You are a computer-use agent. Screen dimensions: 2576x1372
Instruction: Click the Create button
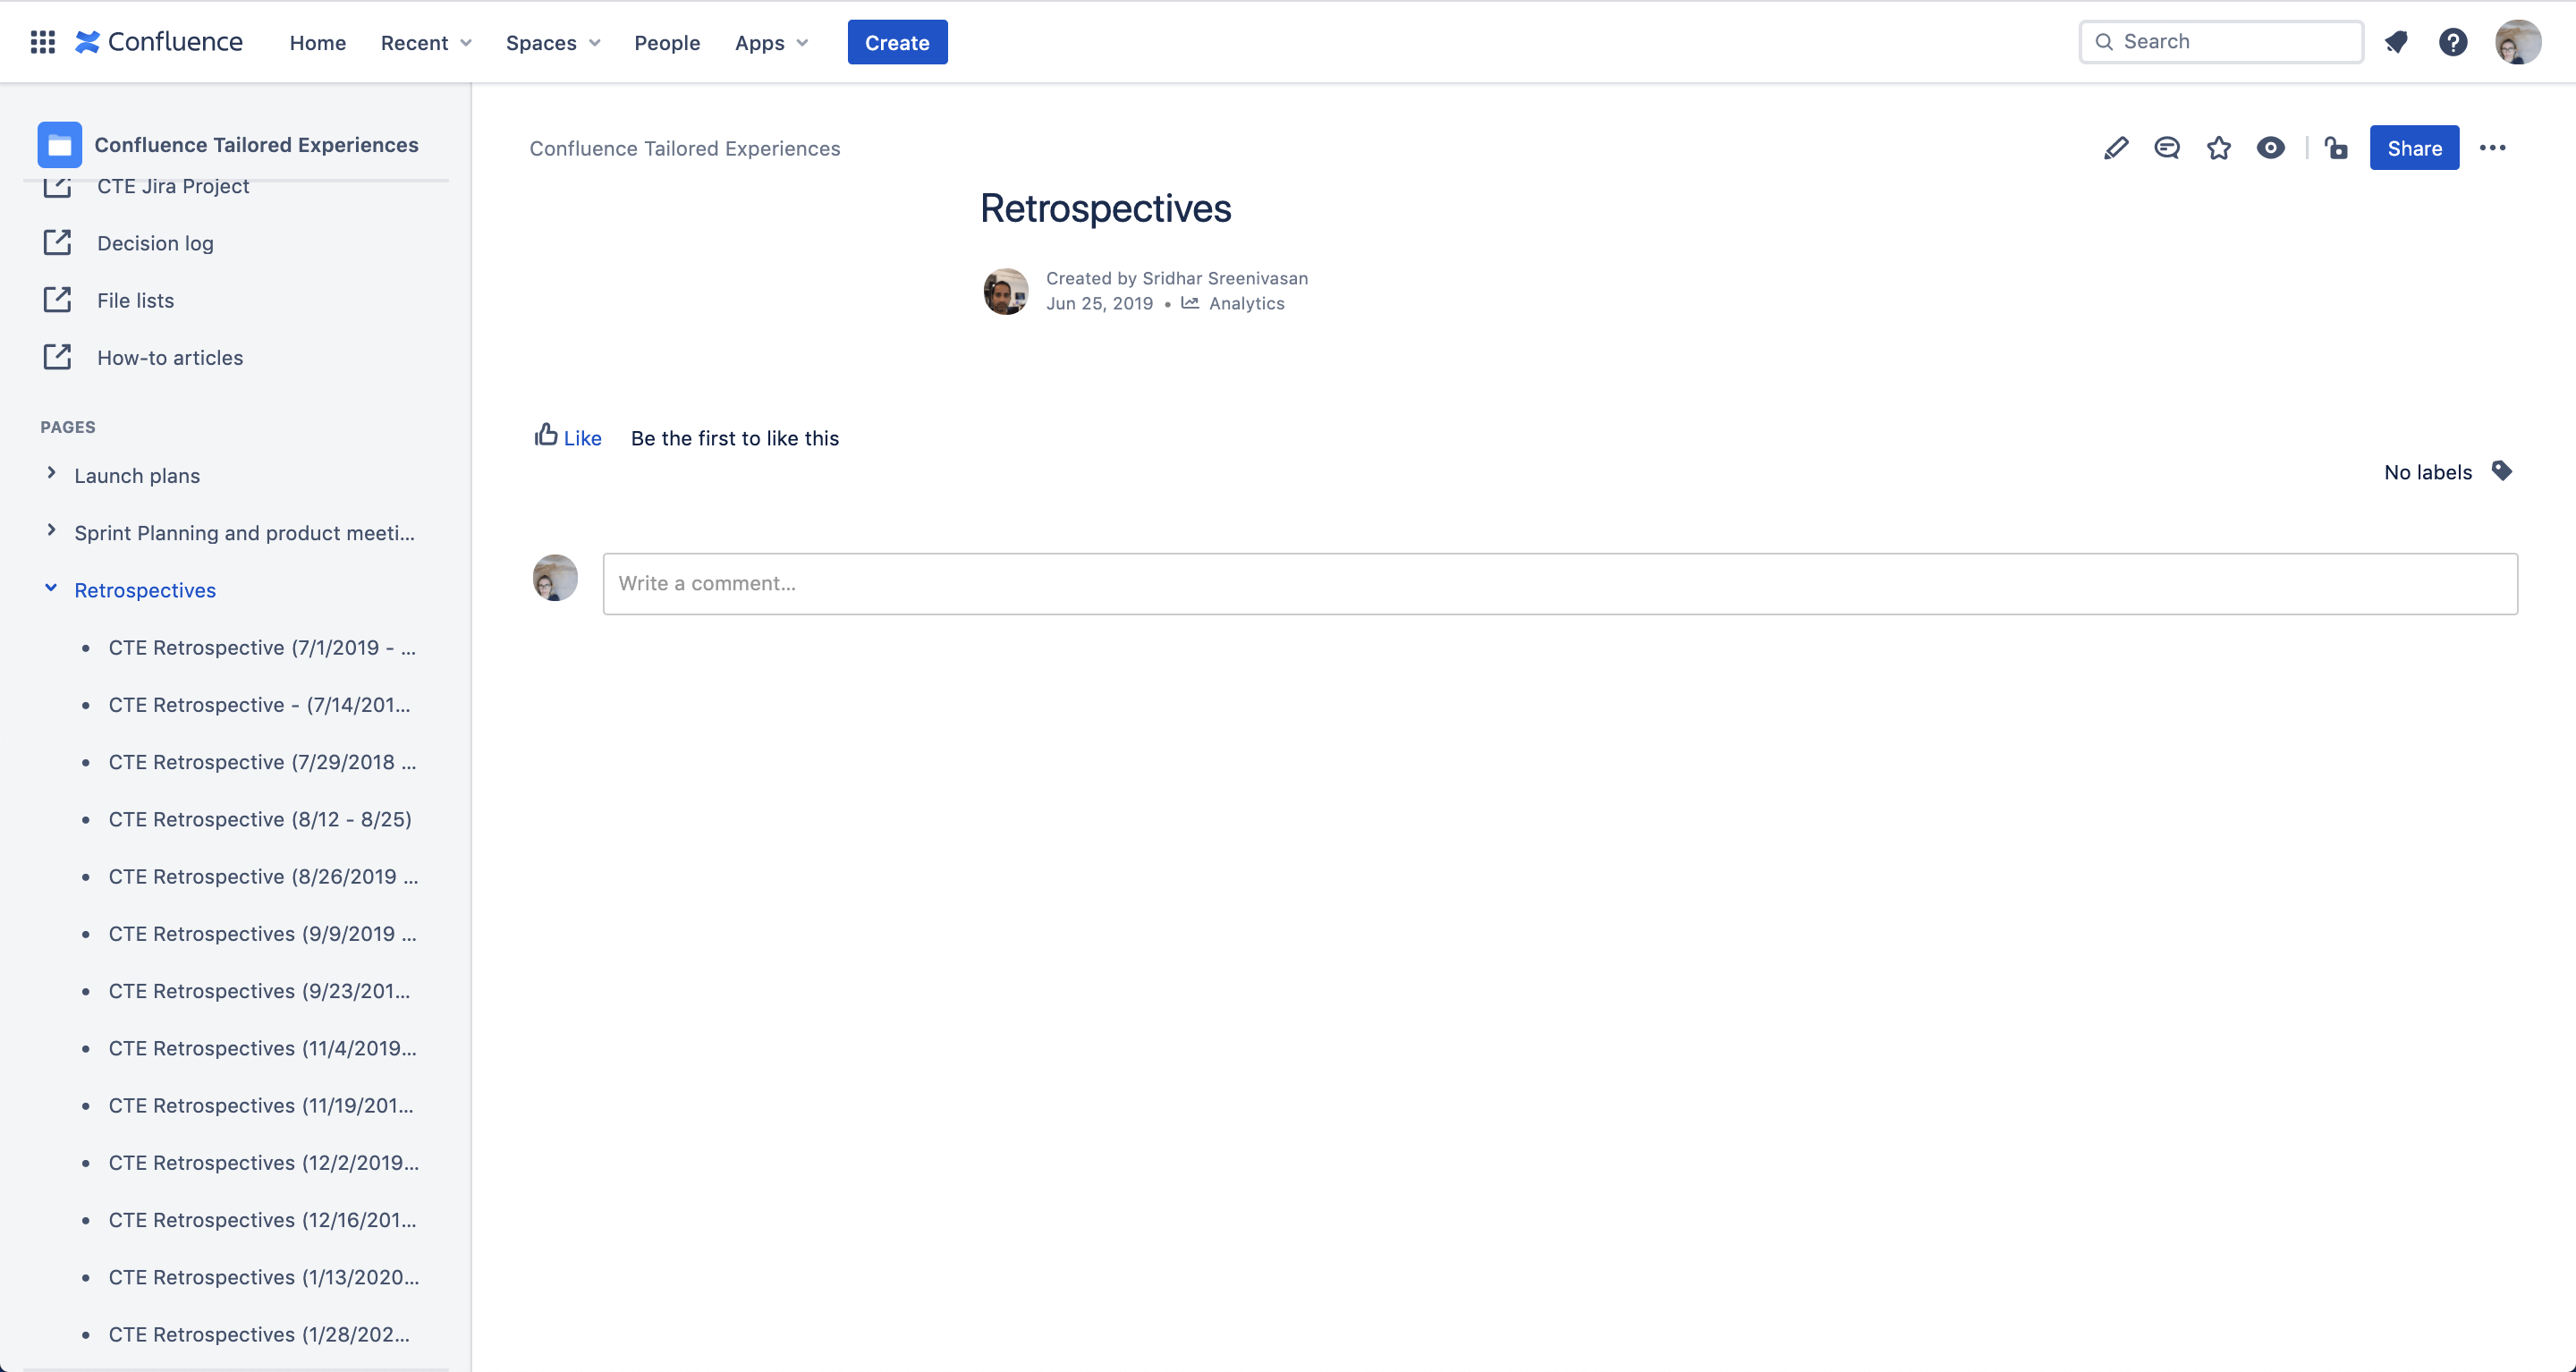click(898, 41)
